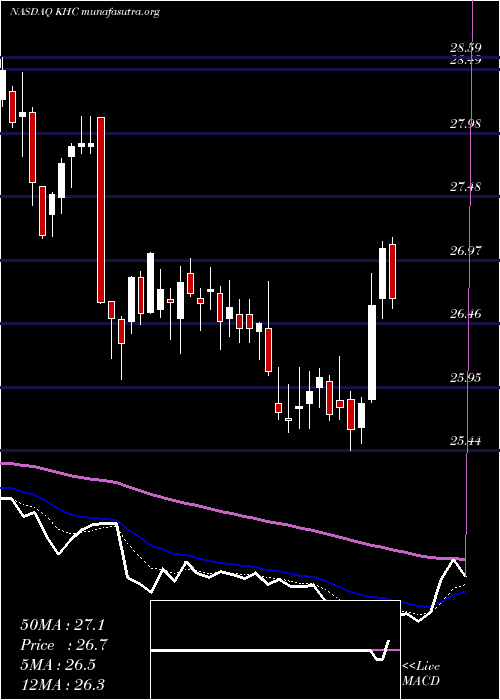Viewport: 500px width, 700px height.
Task: Click the <<Live MACD label
Action: point(421,674)
